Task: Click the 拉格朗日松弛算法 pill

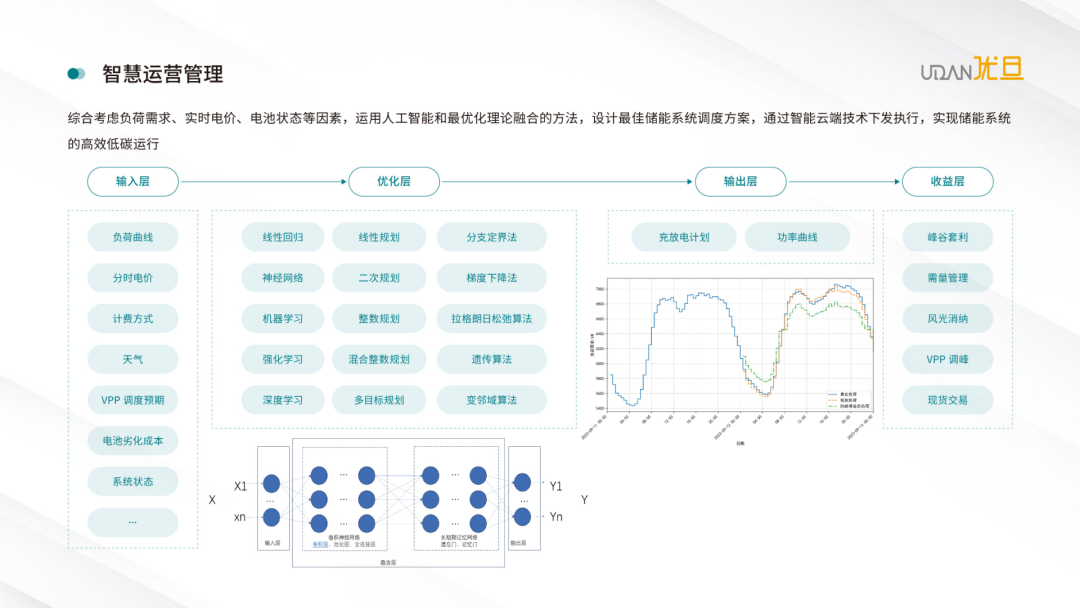Action: point(491,319)
